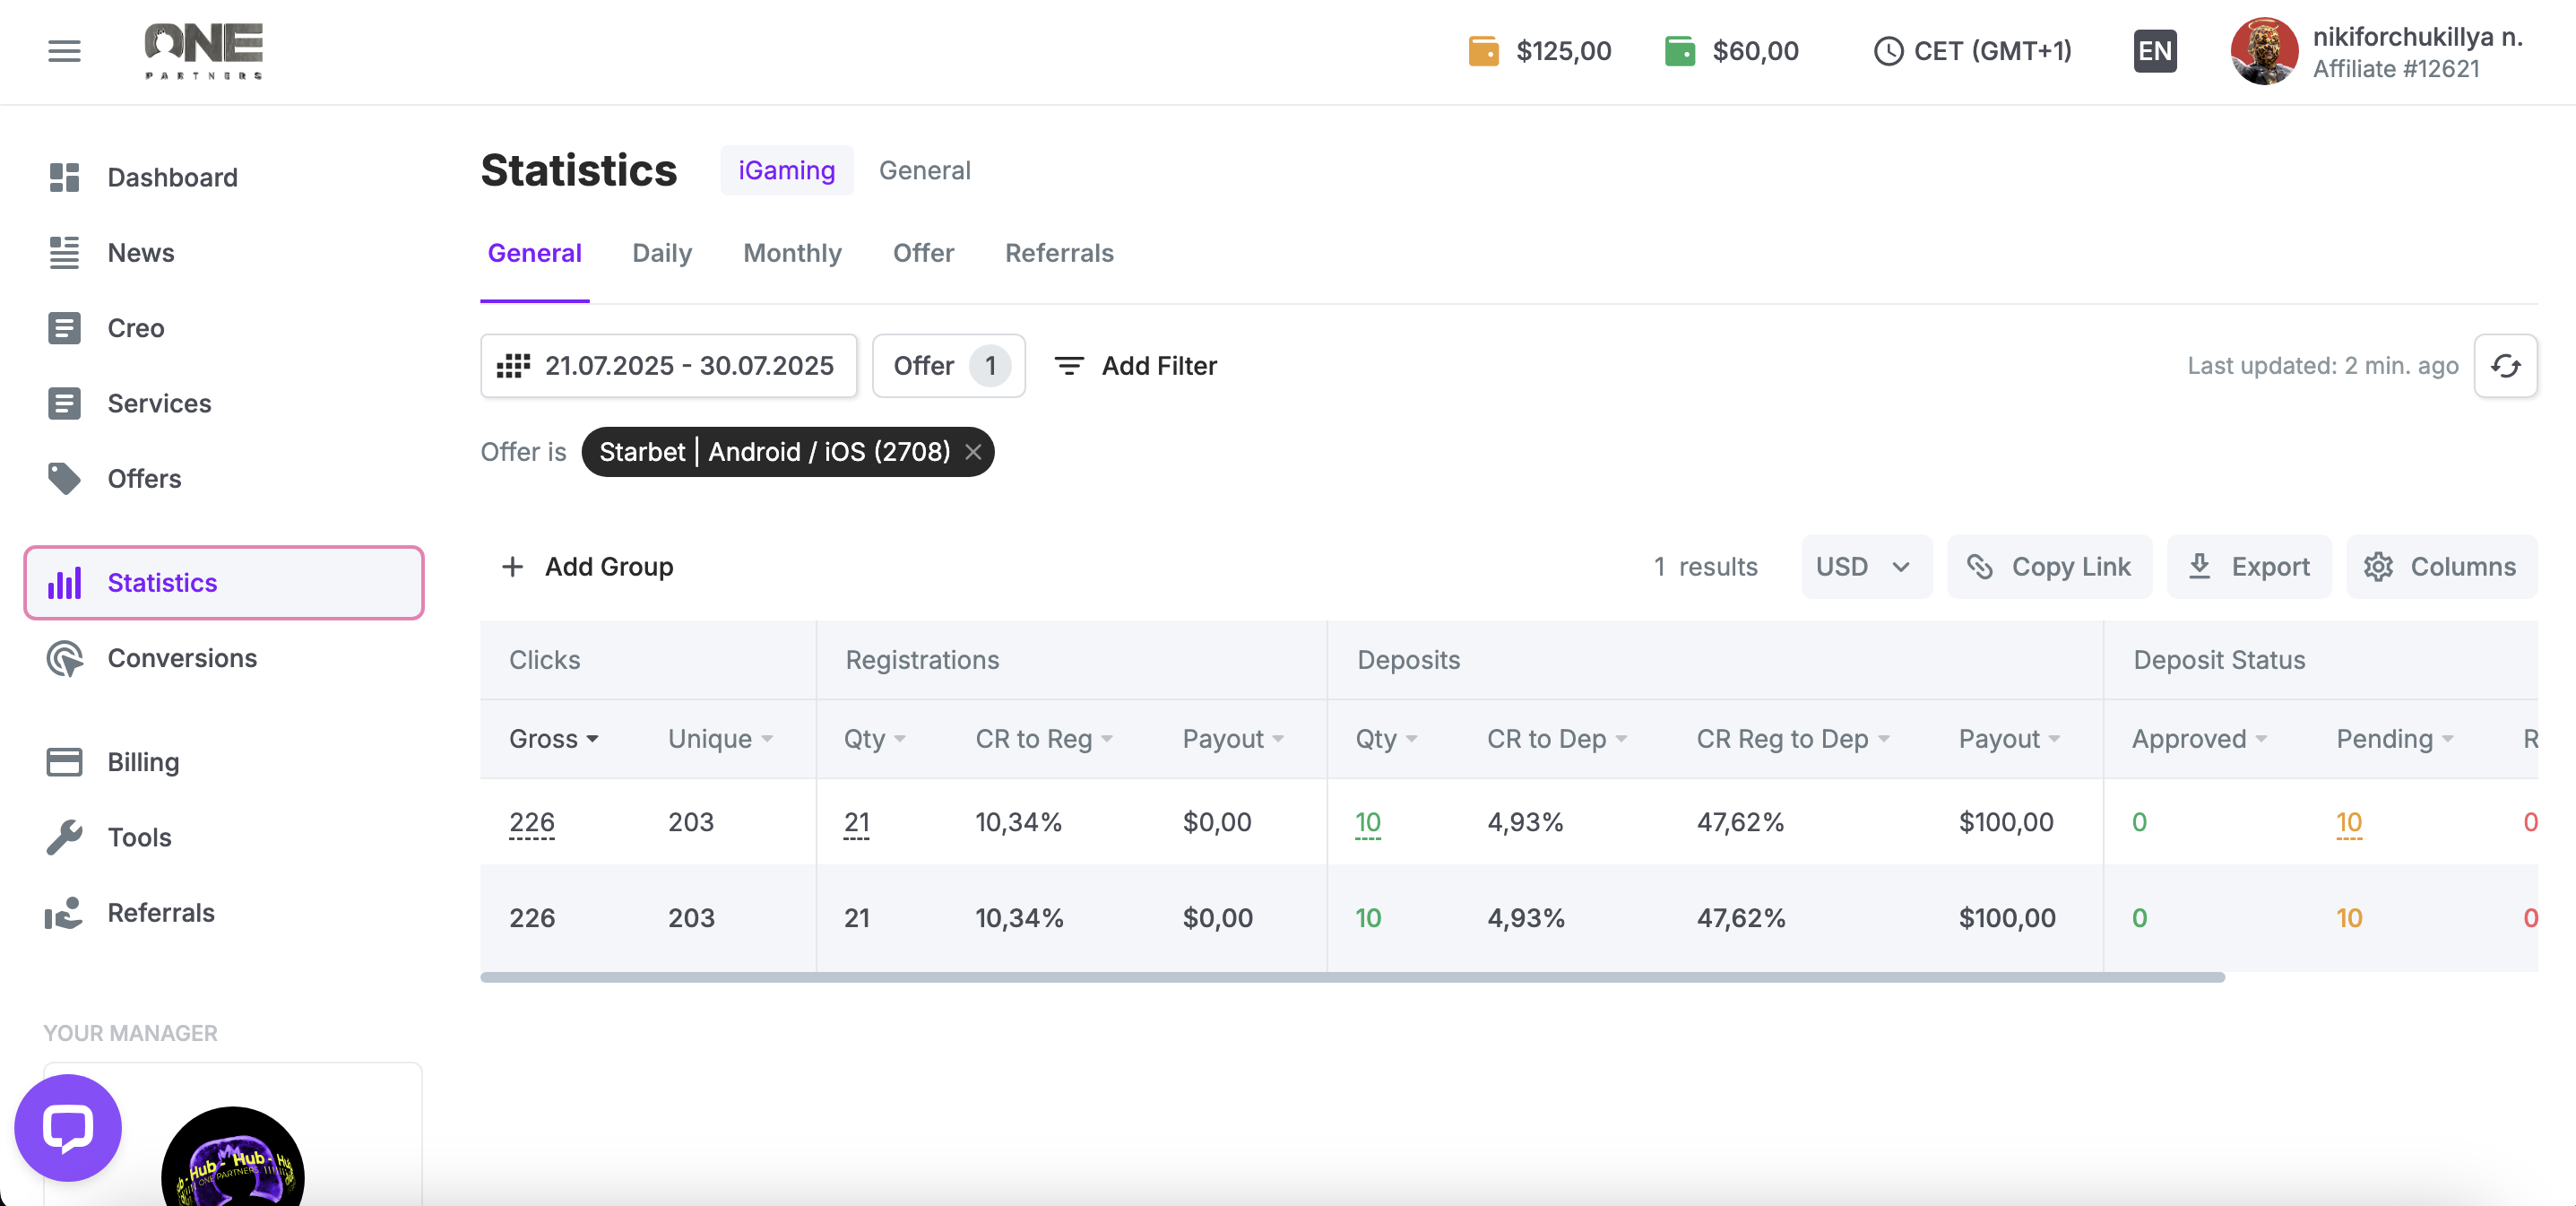
Task: Open the green 10 deposits link
Action: (1367, 822)
